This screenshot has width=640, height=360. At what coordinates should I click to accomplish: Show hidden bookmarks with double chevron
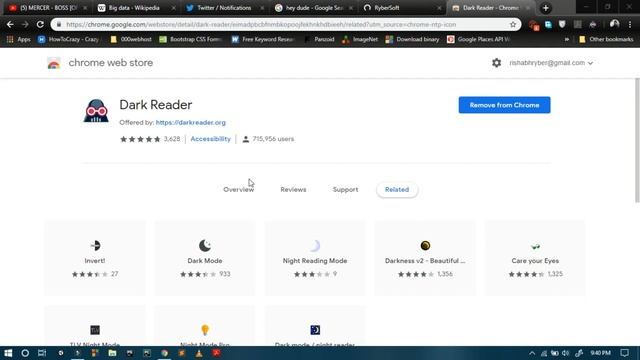567,40
